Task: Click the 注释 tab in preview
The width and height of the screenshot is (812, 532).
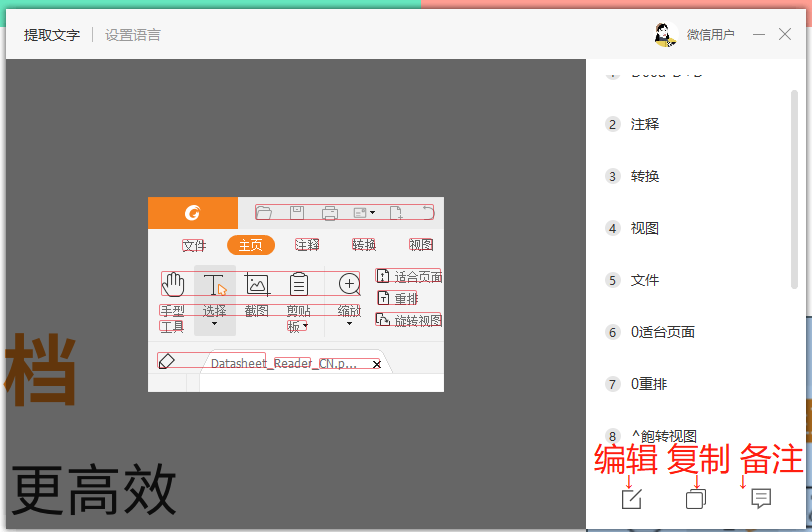Action: [x=307, y=245]
